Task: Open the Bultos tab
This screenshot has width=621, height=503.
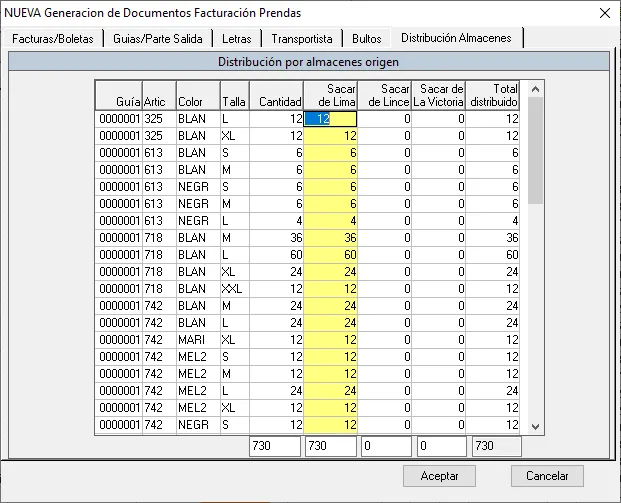Action: click(367, 39)
